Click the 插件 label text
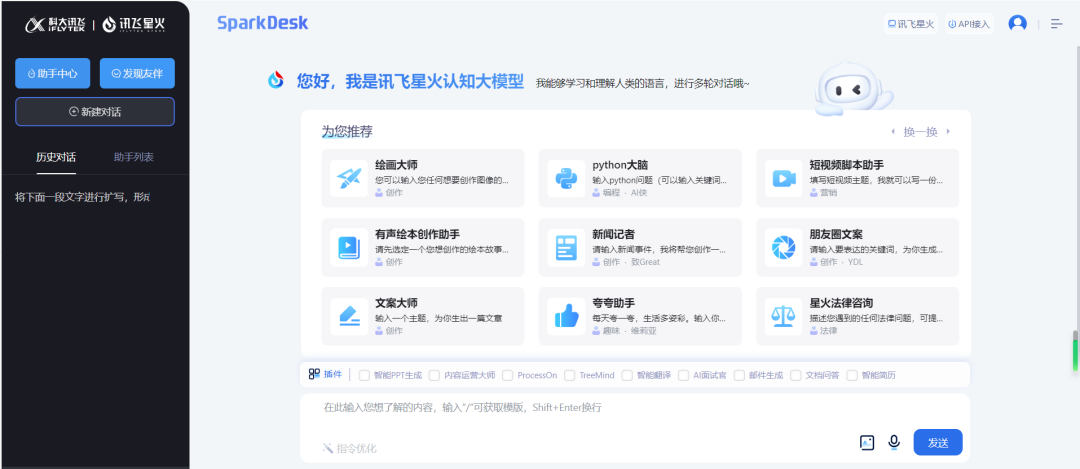Viewport: 1080px width, 469px height. pyautogui.click(x=333, y=374)
